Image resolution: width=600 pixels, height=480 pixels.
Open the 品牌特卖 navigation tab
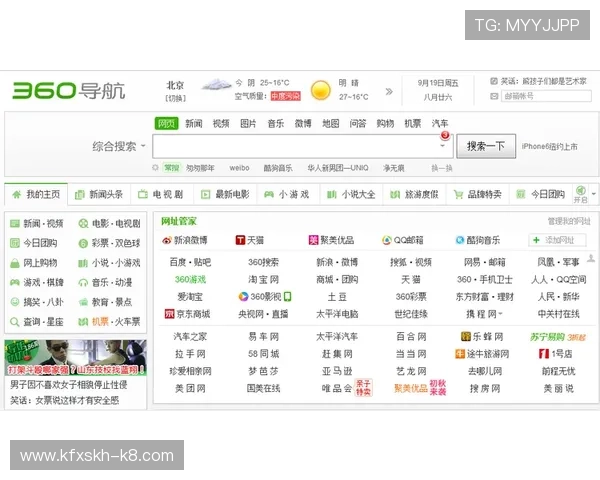[x=477, y=194]
